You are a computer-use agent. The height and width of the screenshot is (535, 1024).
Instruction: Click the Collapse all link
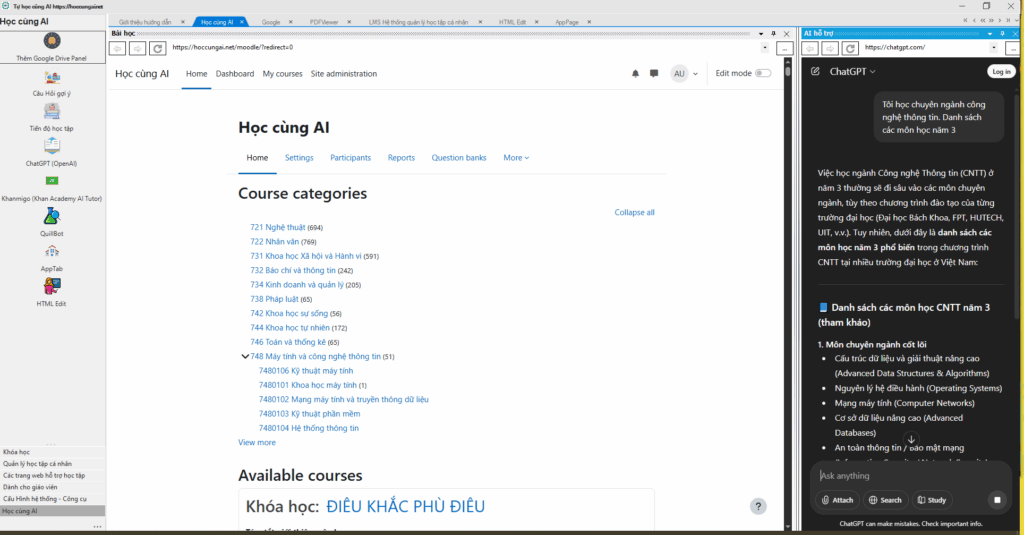[x=634, y=212]
